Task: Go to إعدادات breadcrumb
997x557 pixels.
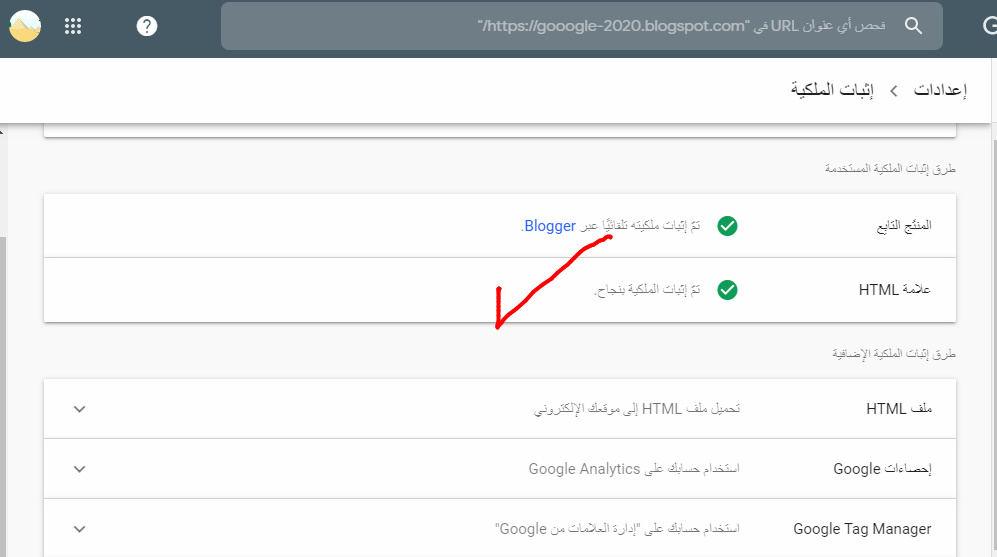Action: click(940, 90)
